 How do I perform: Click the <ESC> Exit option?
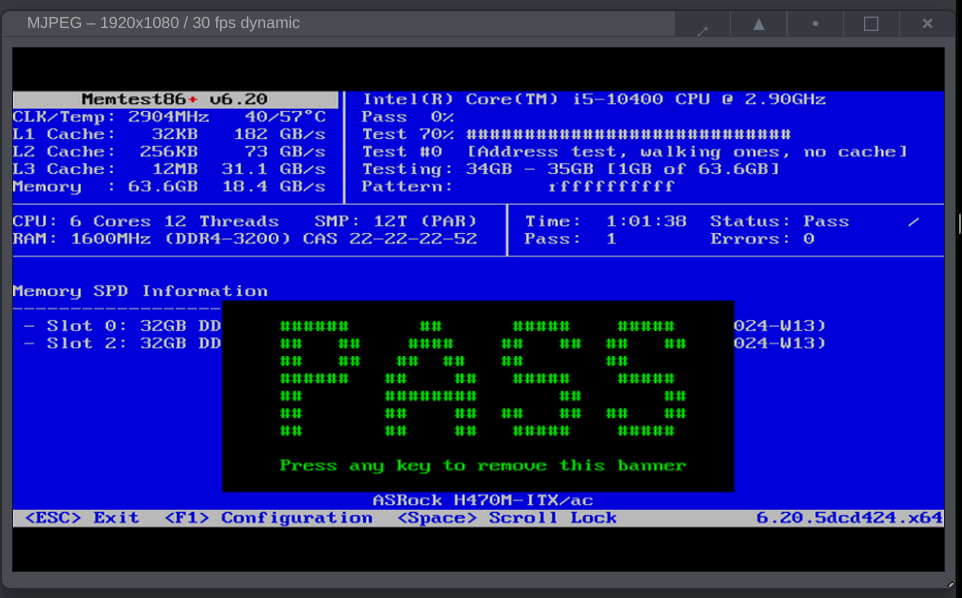pyautogui.click(x=82, y=518)
